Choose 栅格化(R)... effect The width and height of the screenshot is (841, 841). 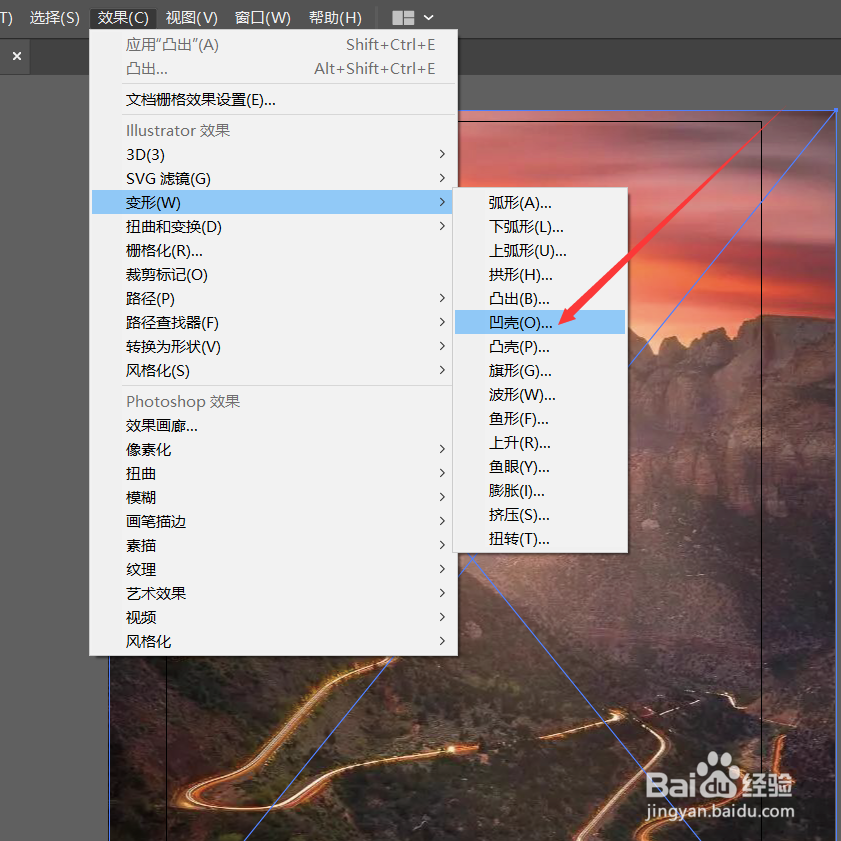point(274,250)
